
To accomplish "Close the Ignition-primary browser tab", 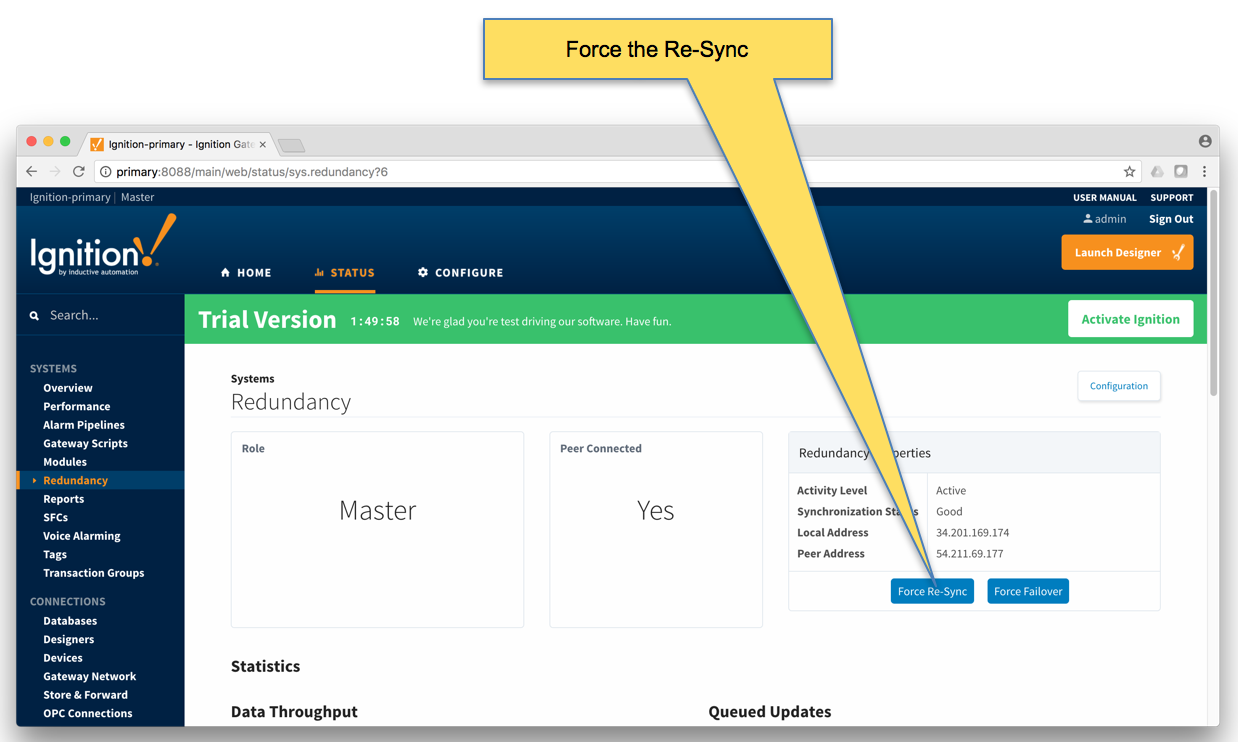I will pos(263,144).
